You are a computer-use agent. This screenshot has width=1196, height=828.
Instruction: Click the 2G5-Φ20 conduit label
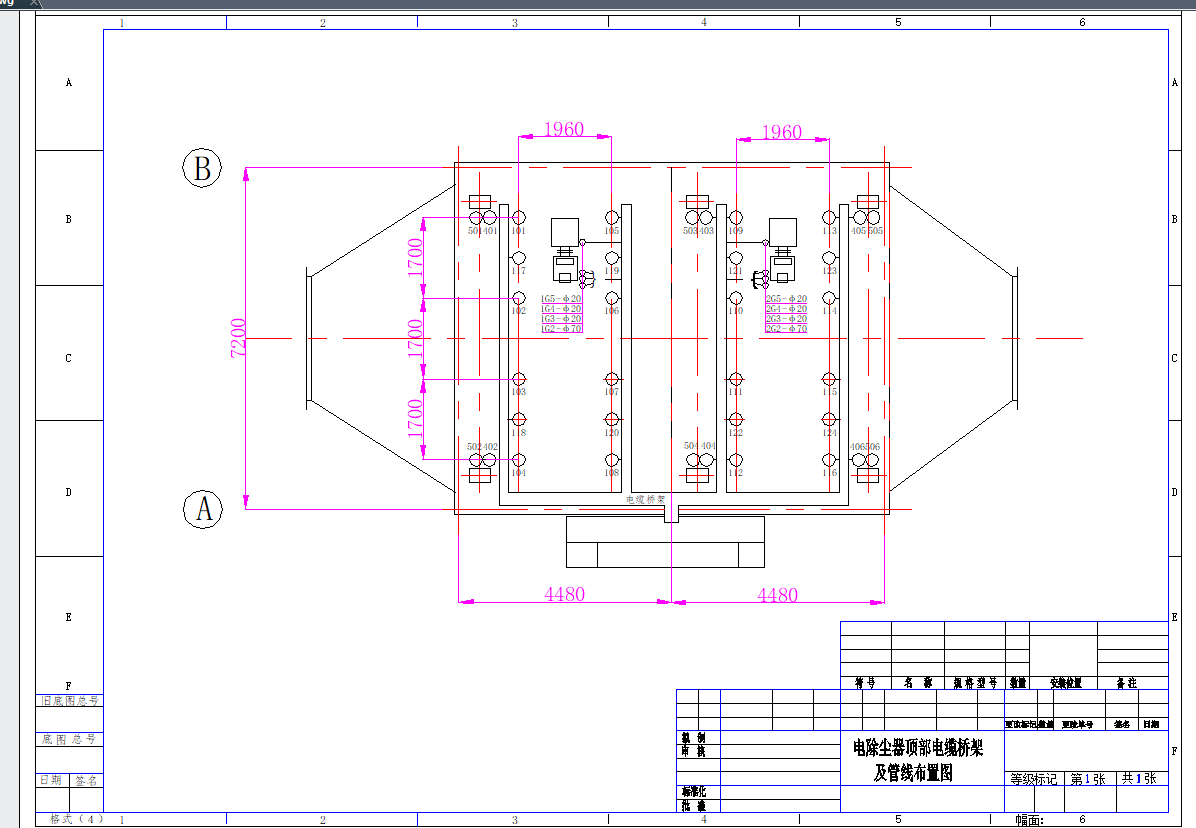786,299
